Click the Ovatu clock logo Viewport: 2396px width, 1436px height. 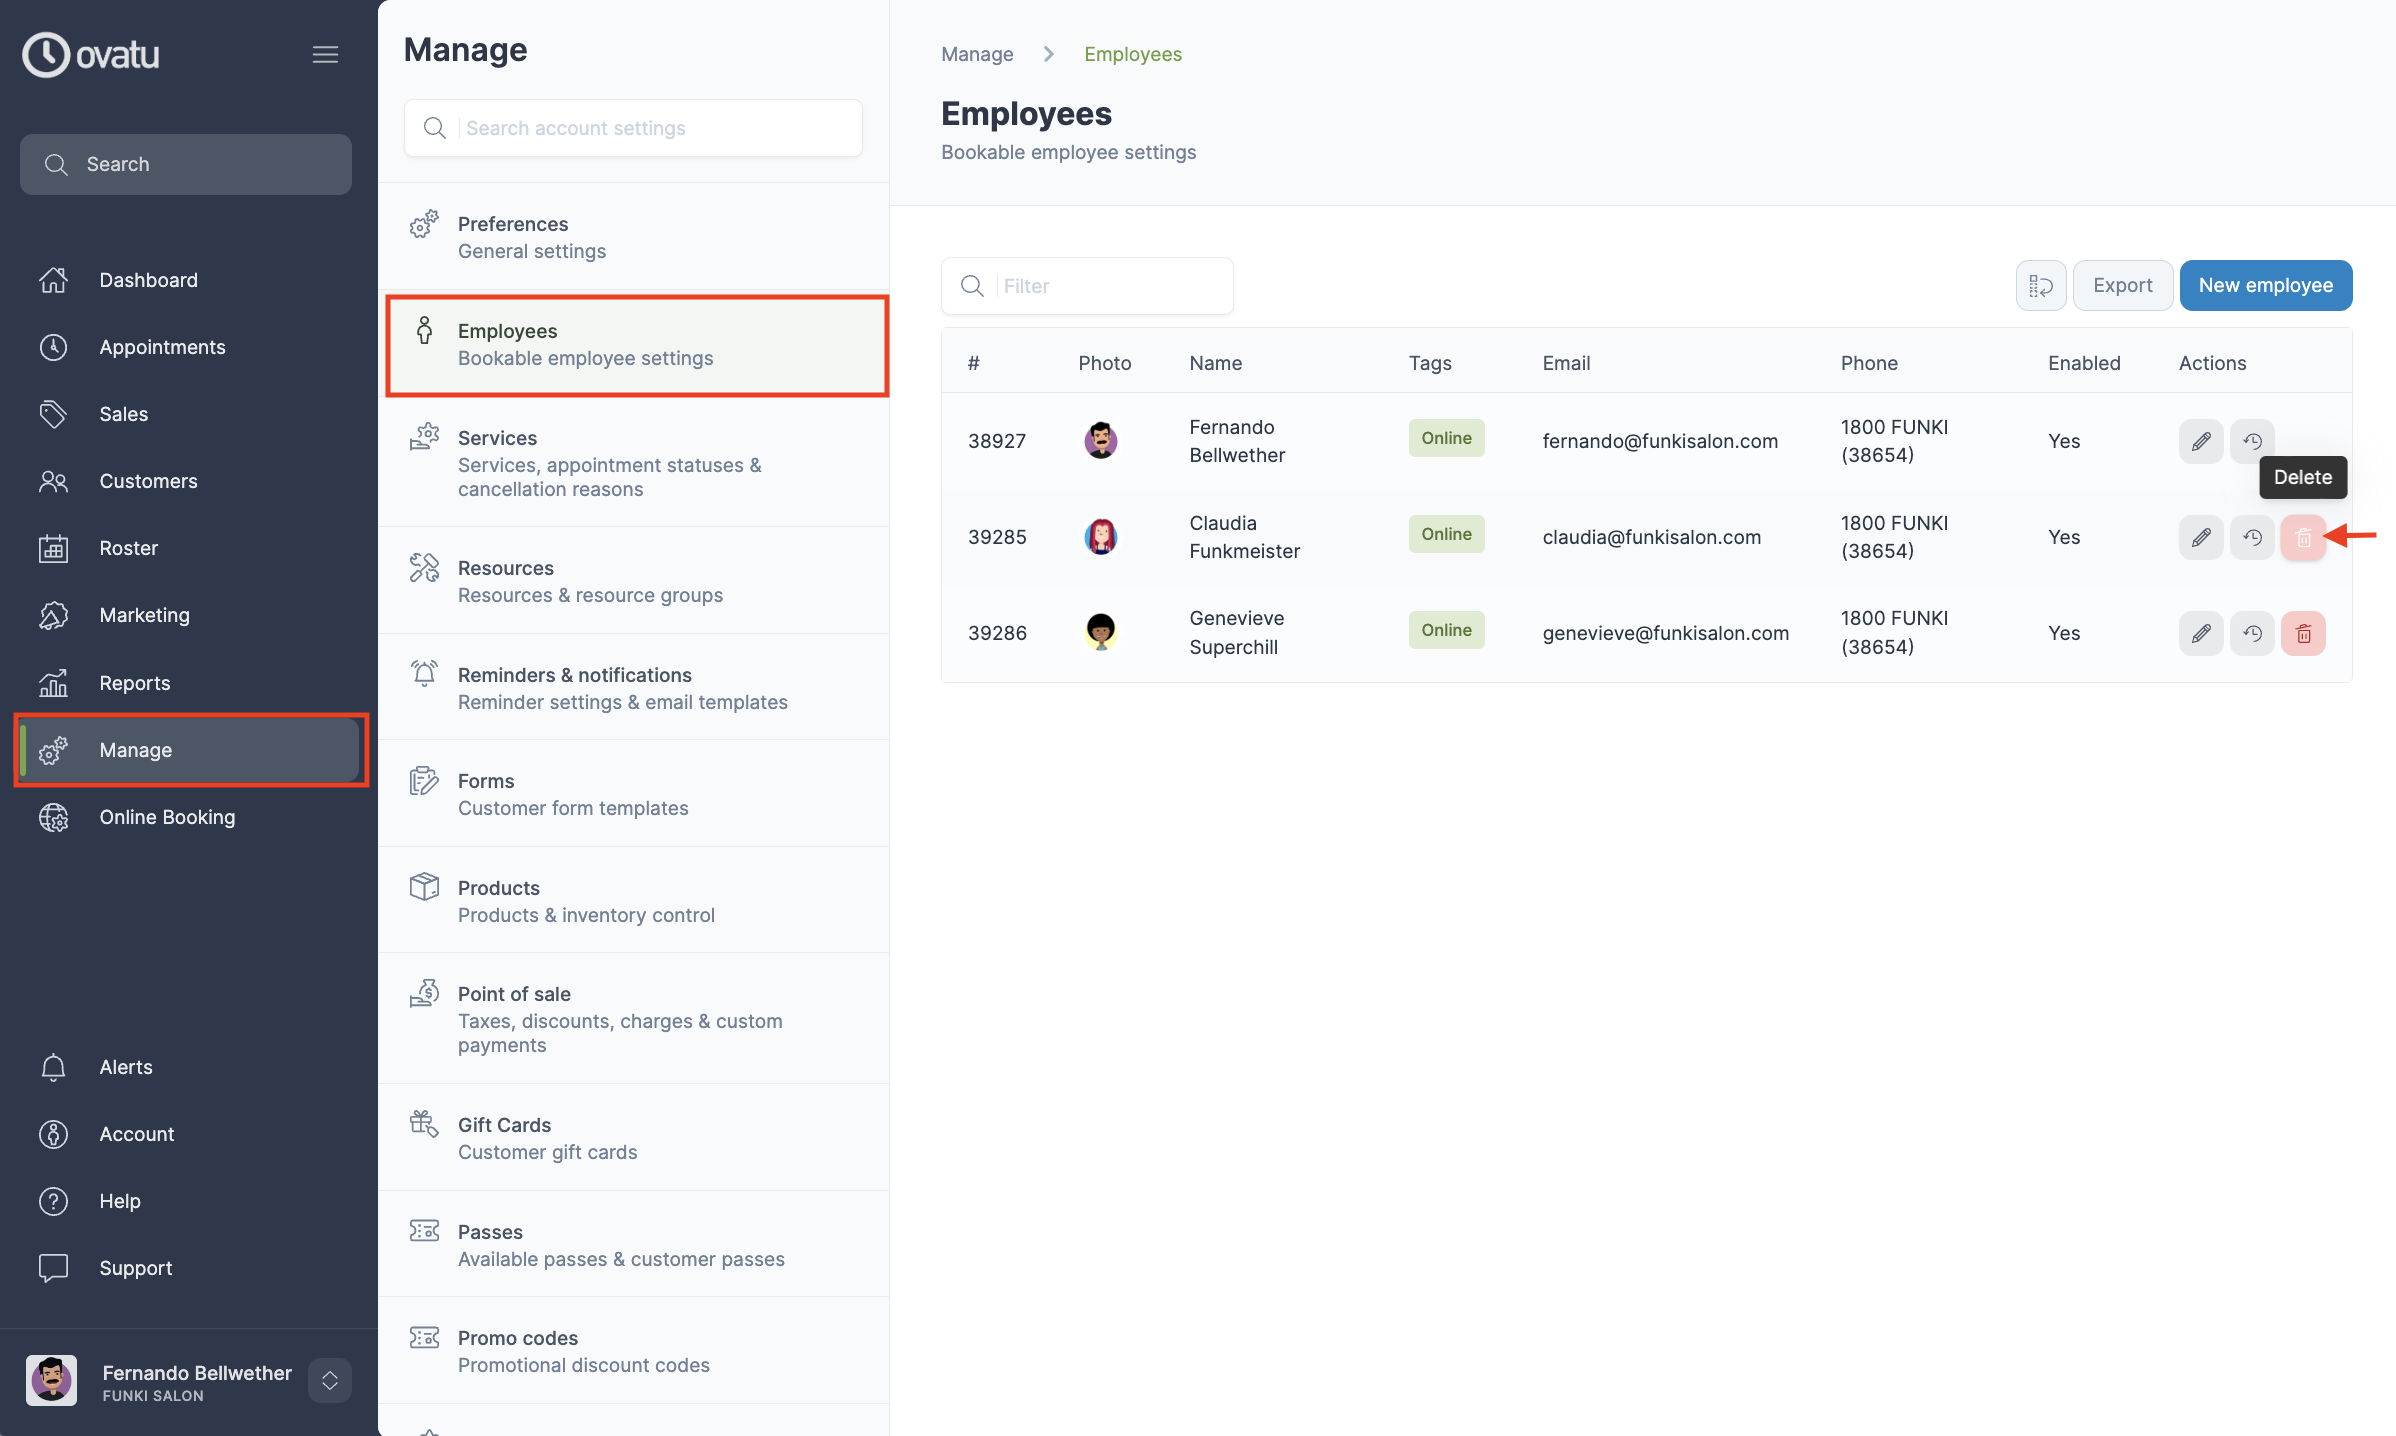(45, 54)
